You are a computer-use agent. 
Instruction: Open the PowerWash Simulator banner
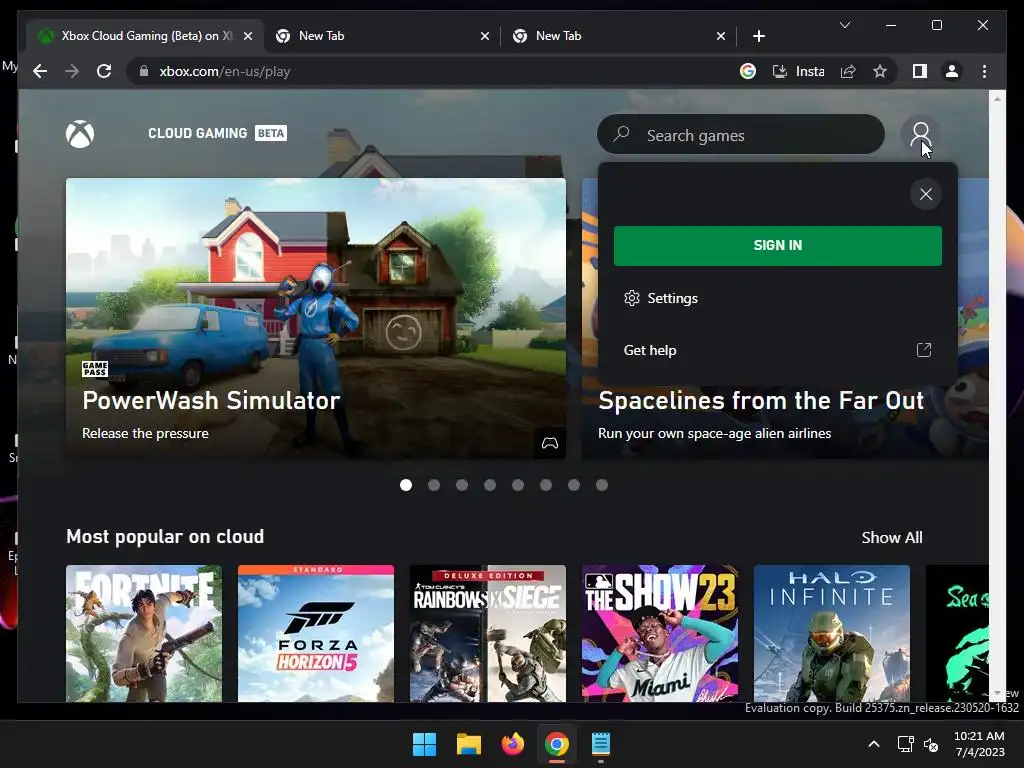pos(315,318)
